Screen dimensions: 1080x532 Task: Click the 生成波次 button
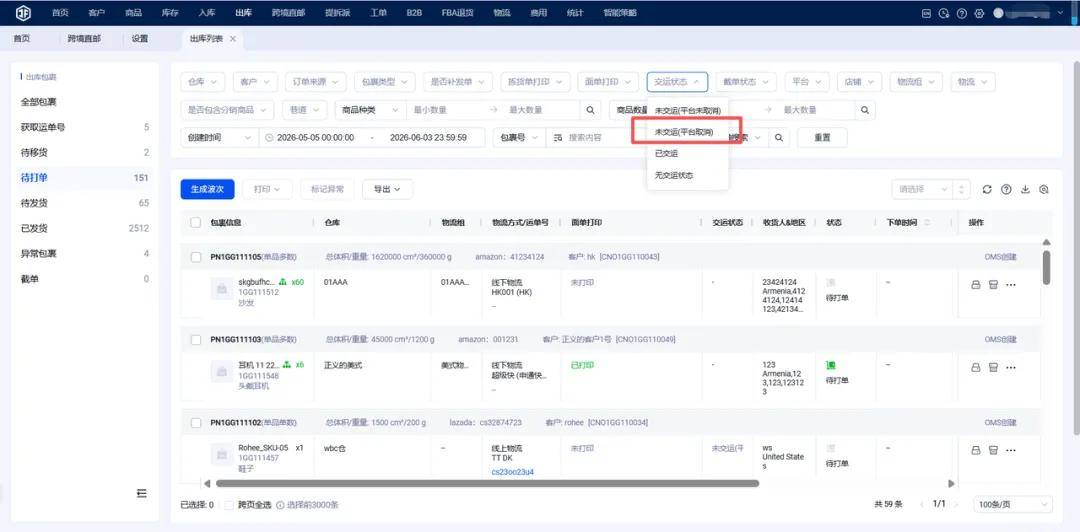pyautogui.click(x=207, y=190)
